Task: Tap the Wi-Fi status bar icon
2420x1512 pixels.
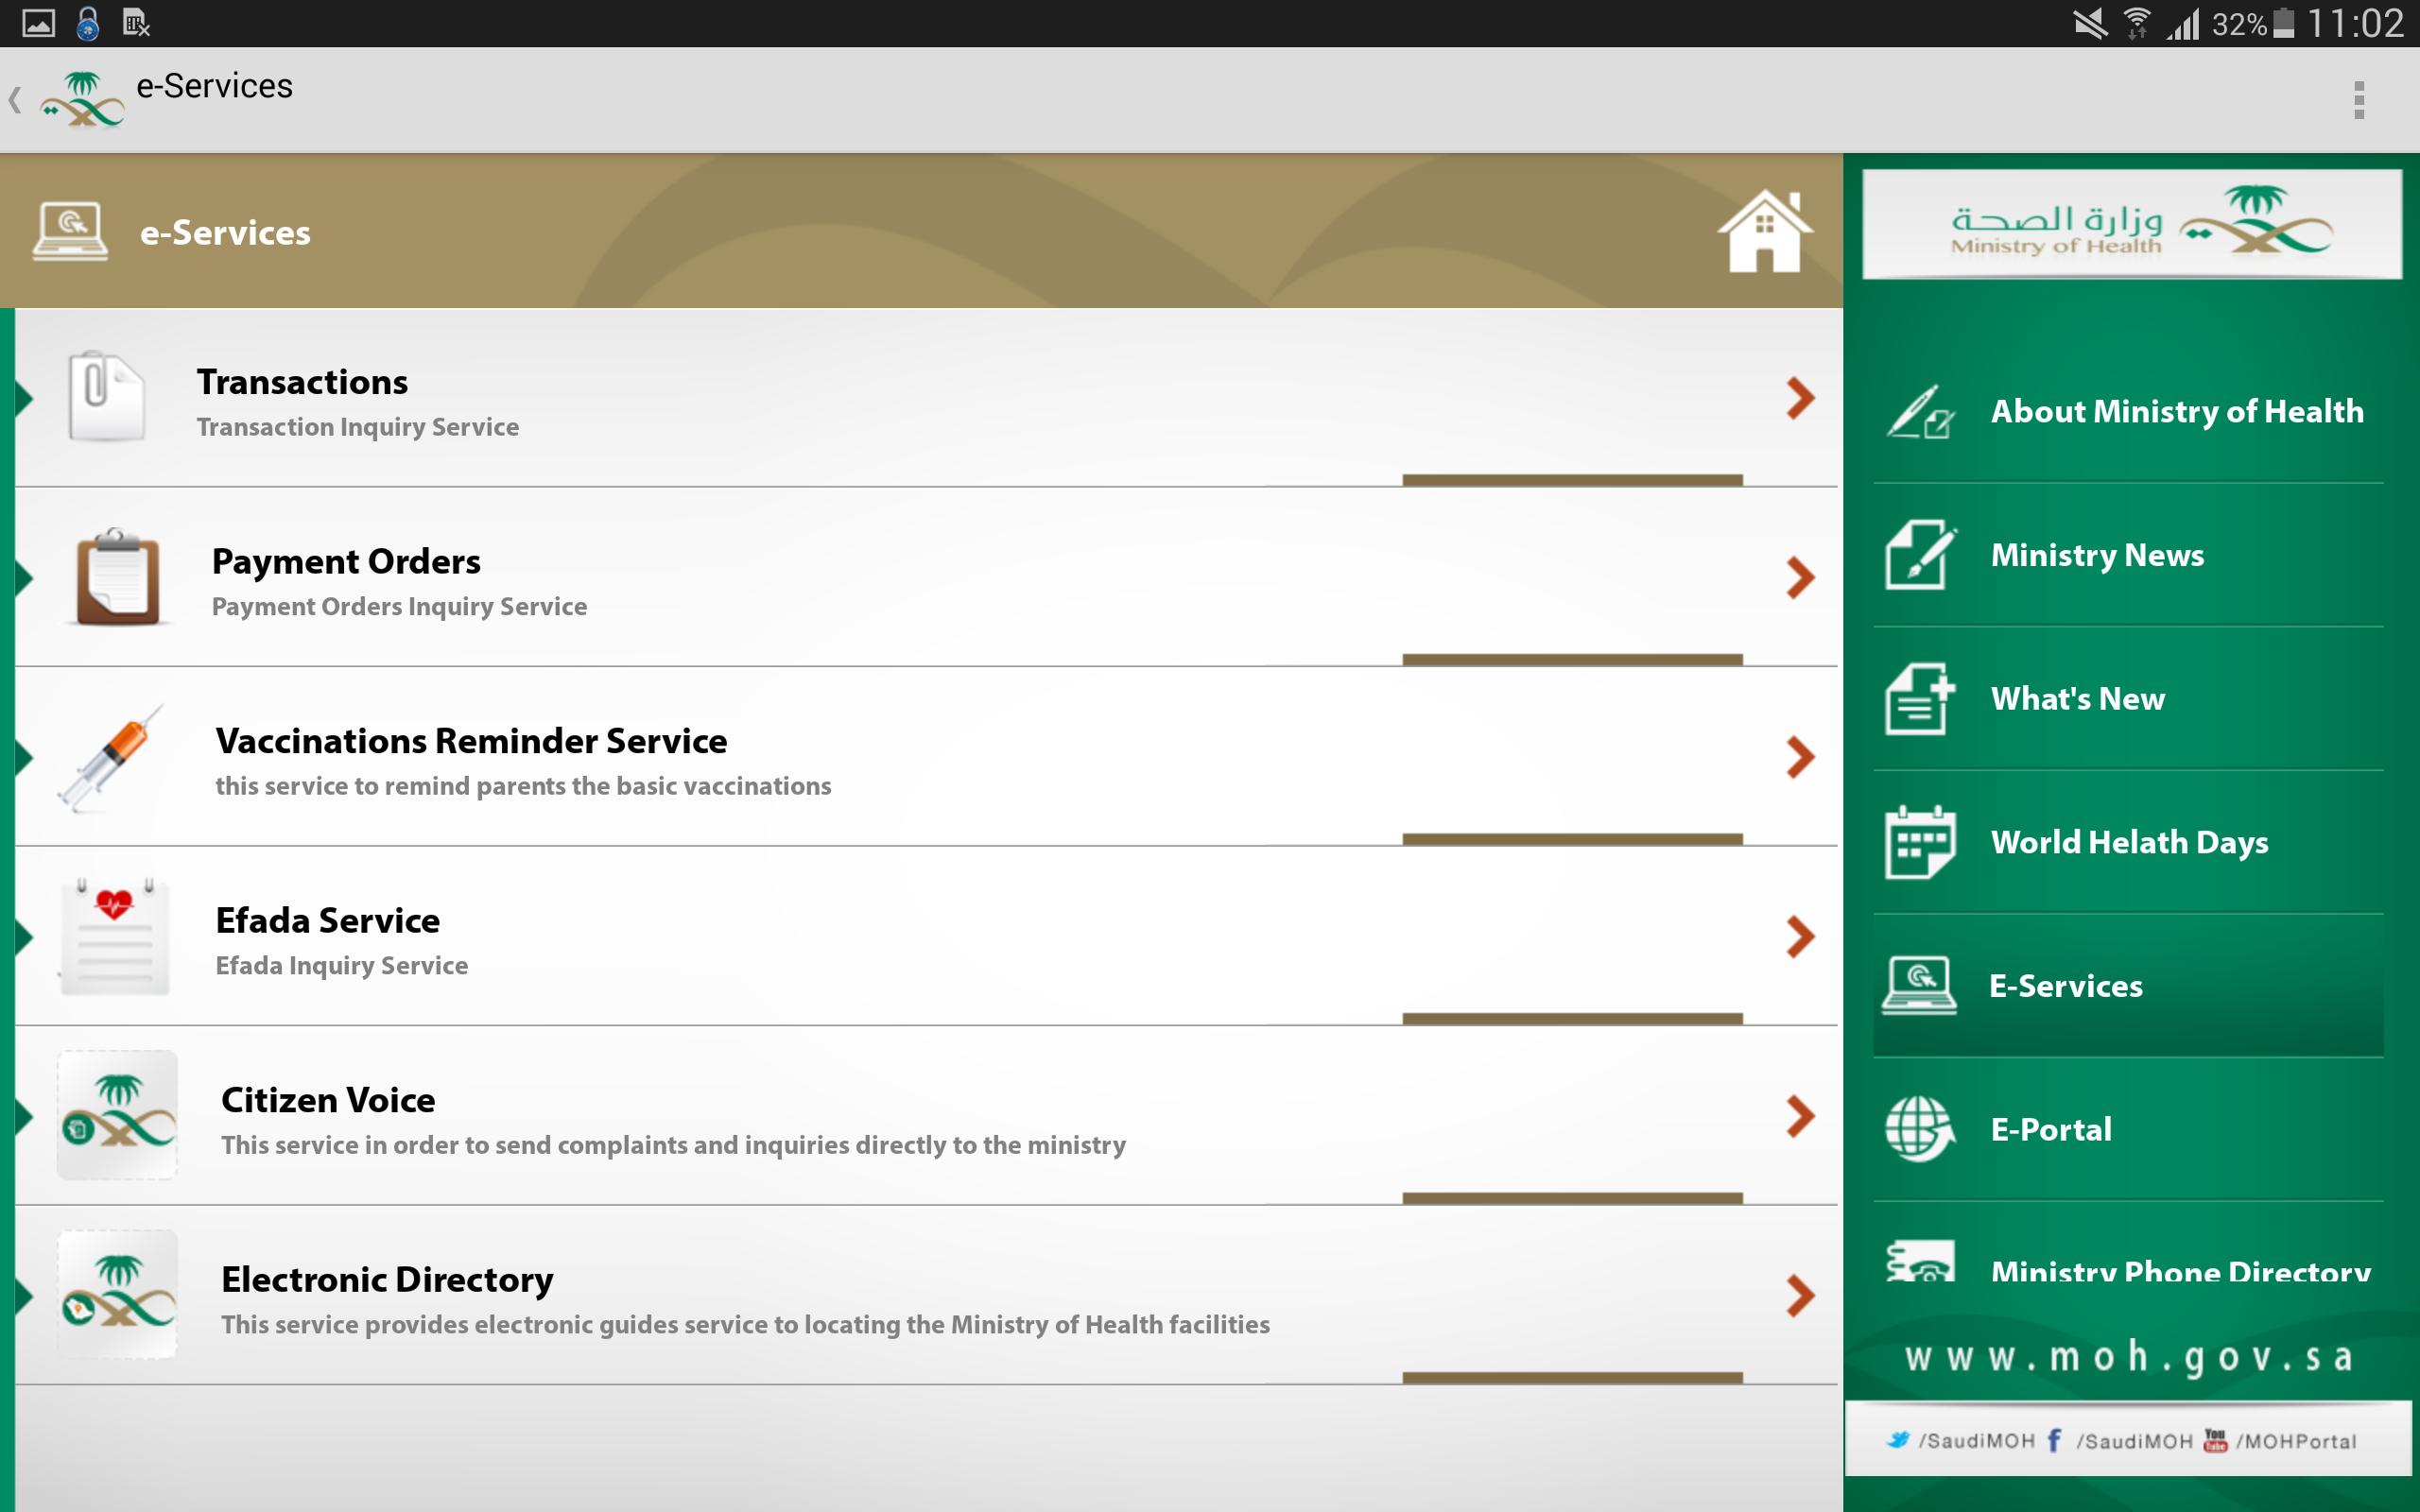Action: coord(2136,23)
